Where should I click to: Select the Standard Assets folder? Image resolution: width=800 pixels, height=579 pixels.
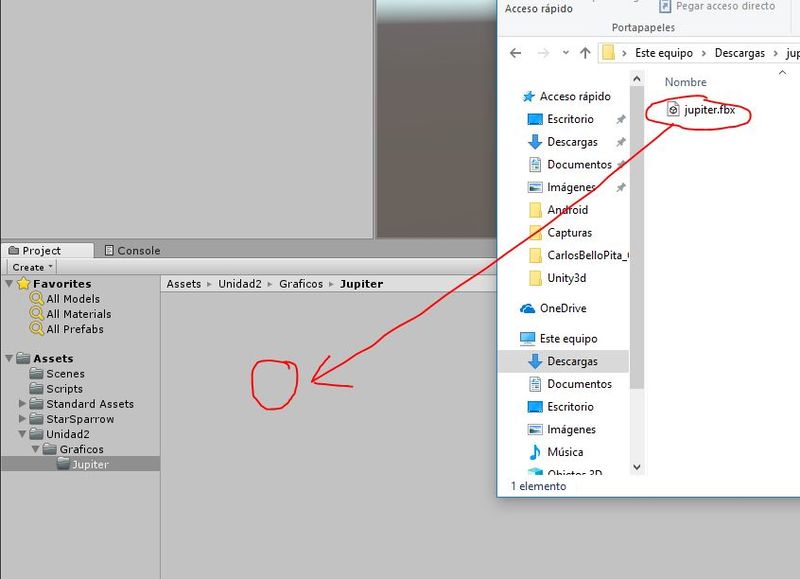tap(90, 404)
